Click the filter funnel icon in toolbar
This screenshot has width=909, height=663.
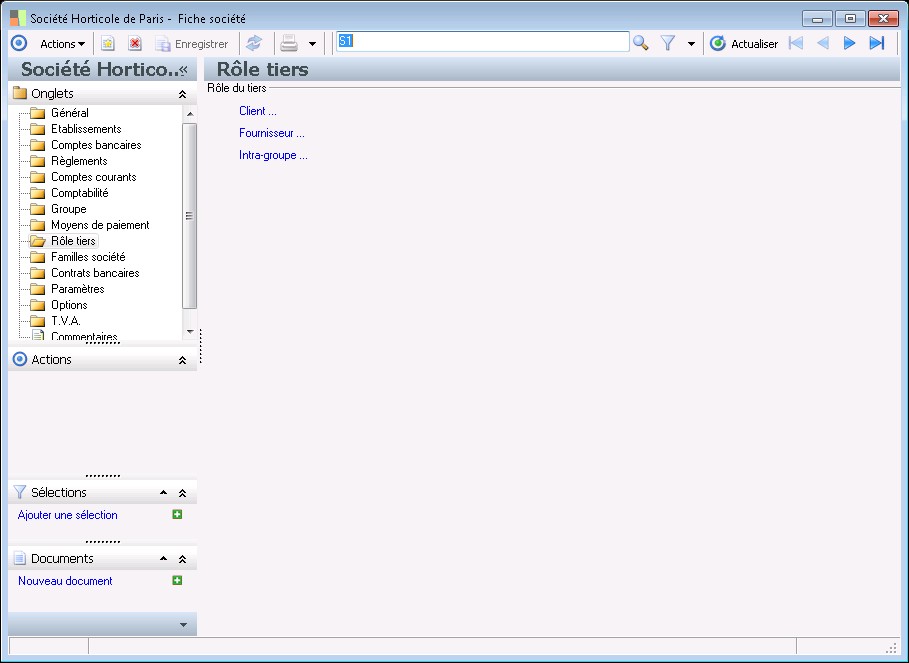[x=668, y=43]
